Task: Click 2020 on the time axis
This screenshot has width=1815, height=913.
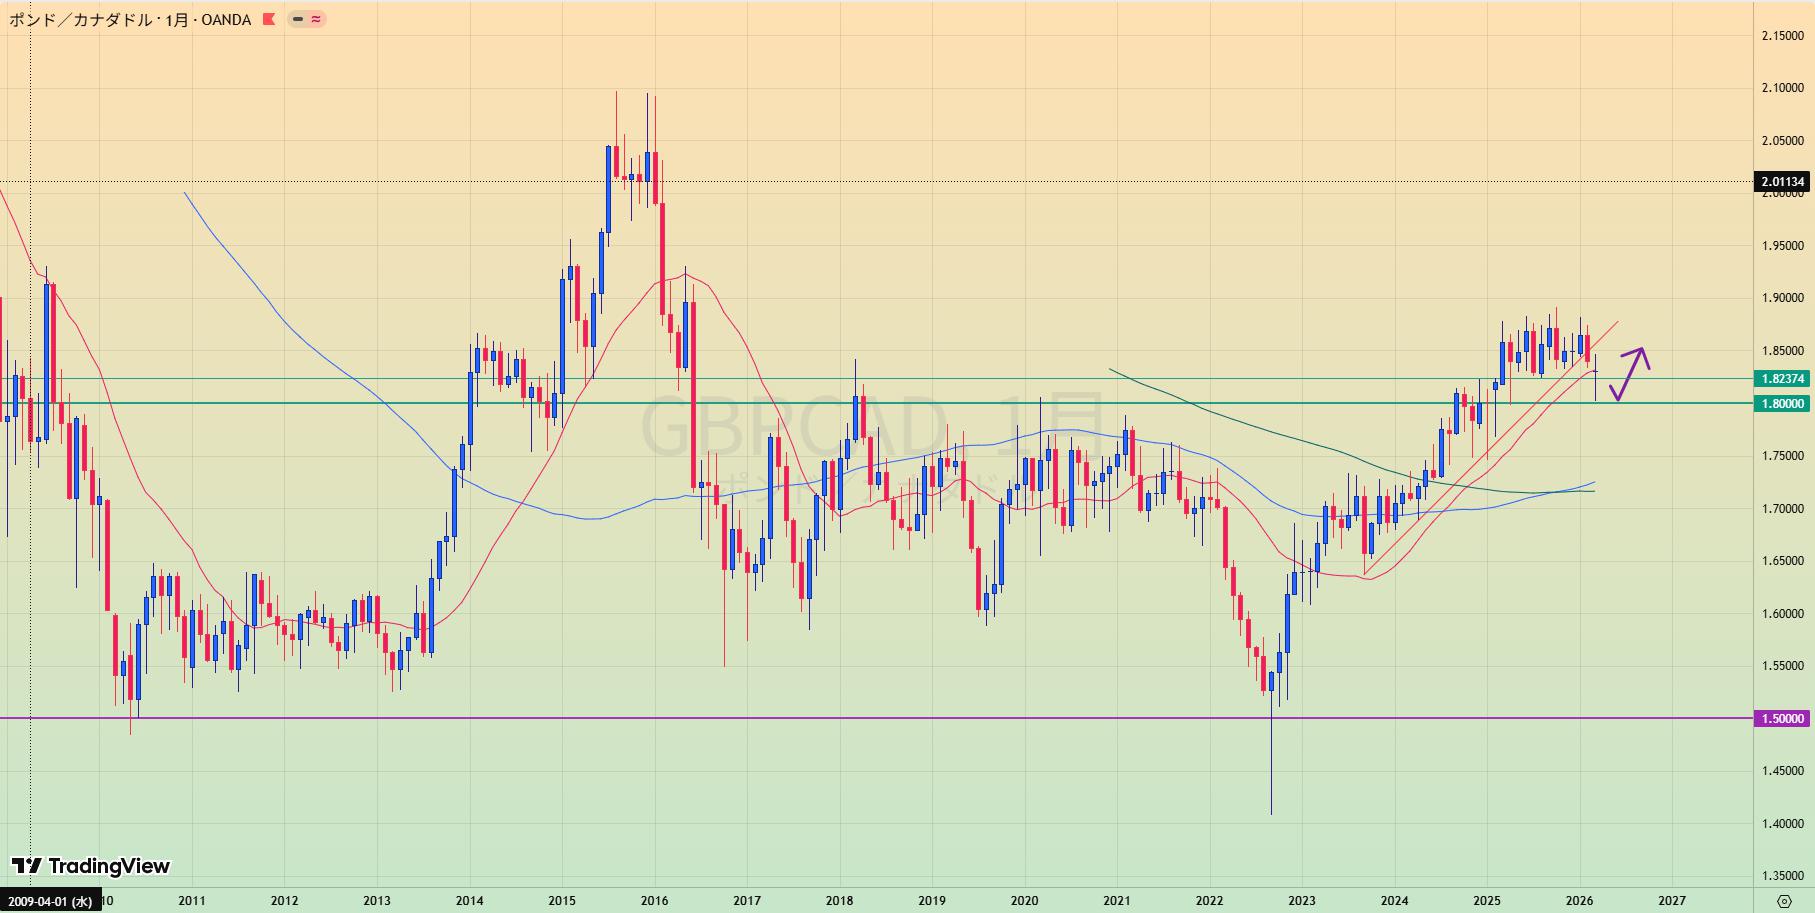Action: 1024,901
